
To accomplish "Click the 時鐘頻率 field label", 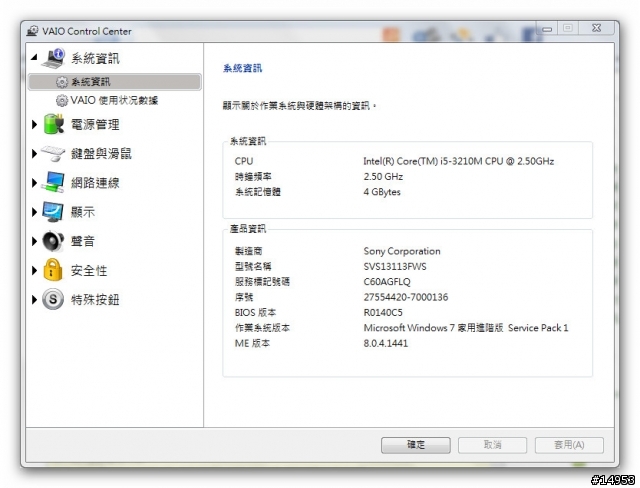I will (253, 177).
